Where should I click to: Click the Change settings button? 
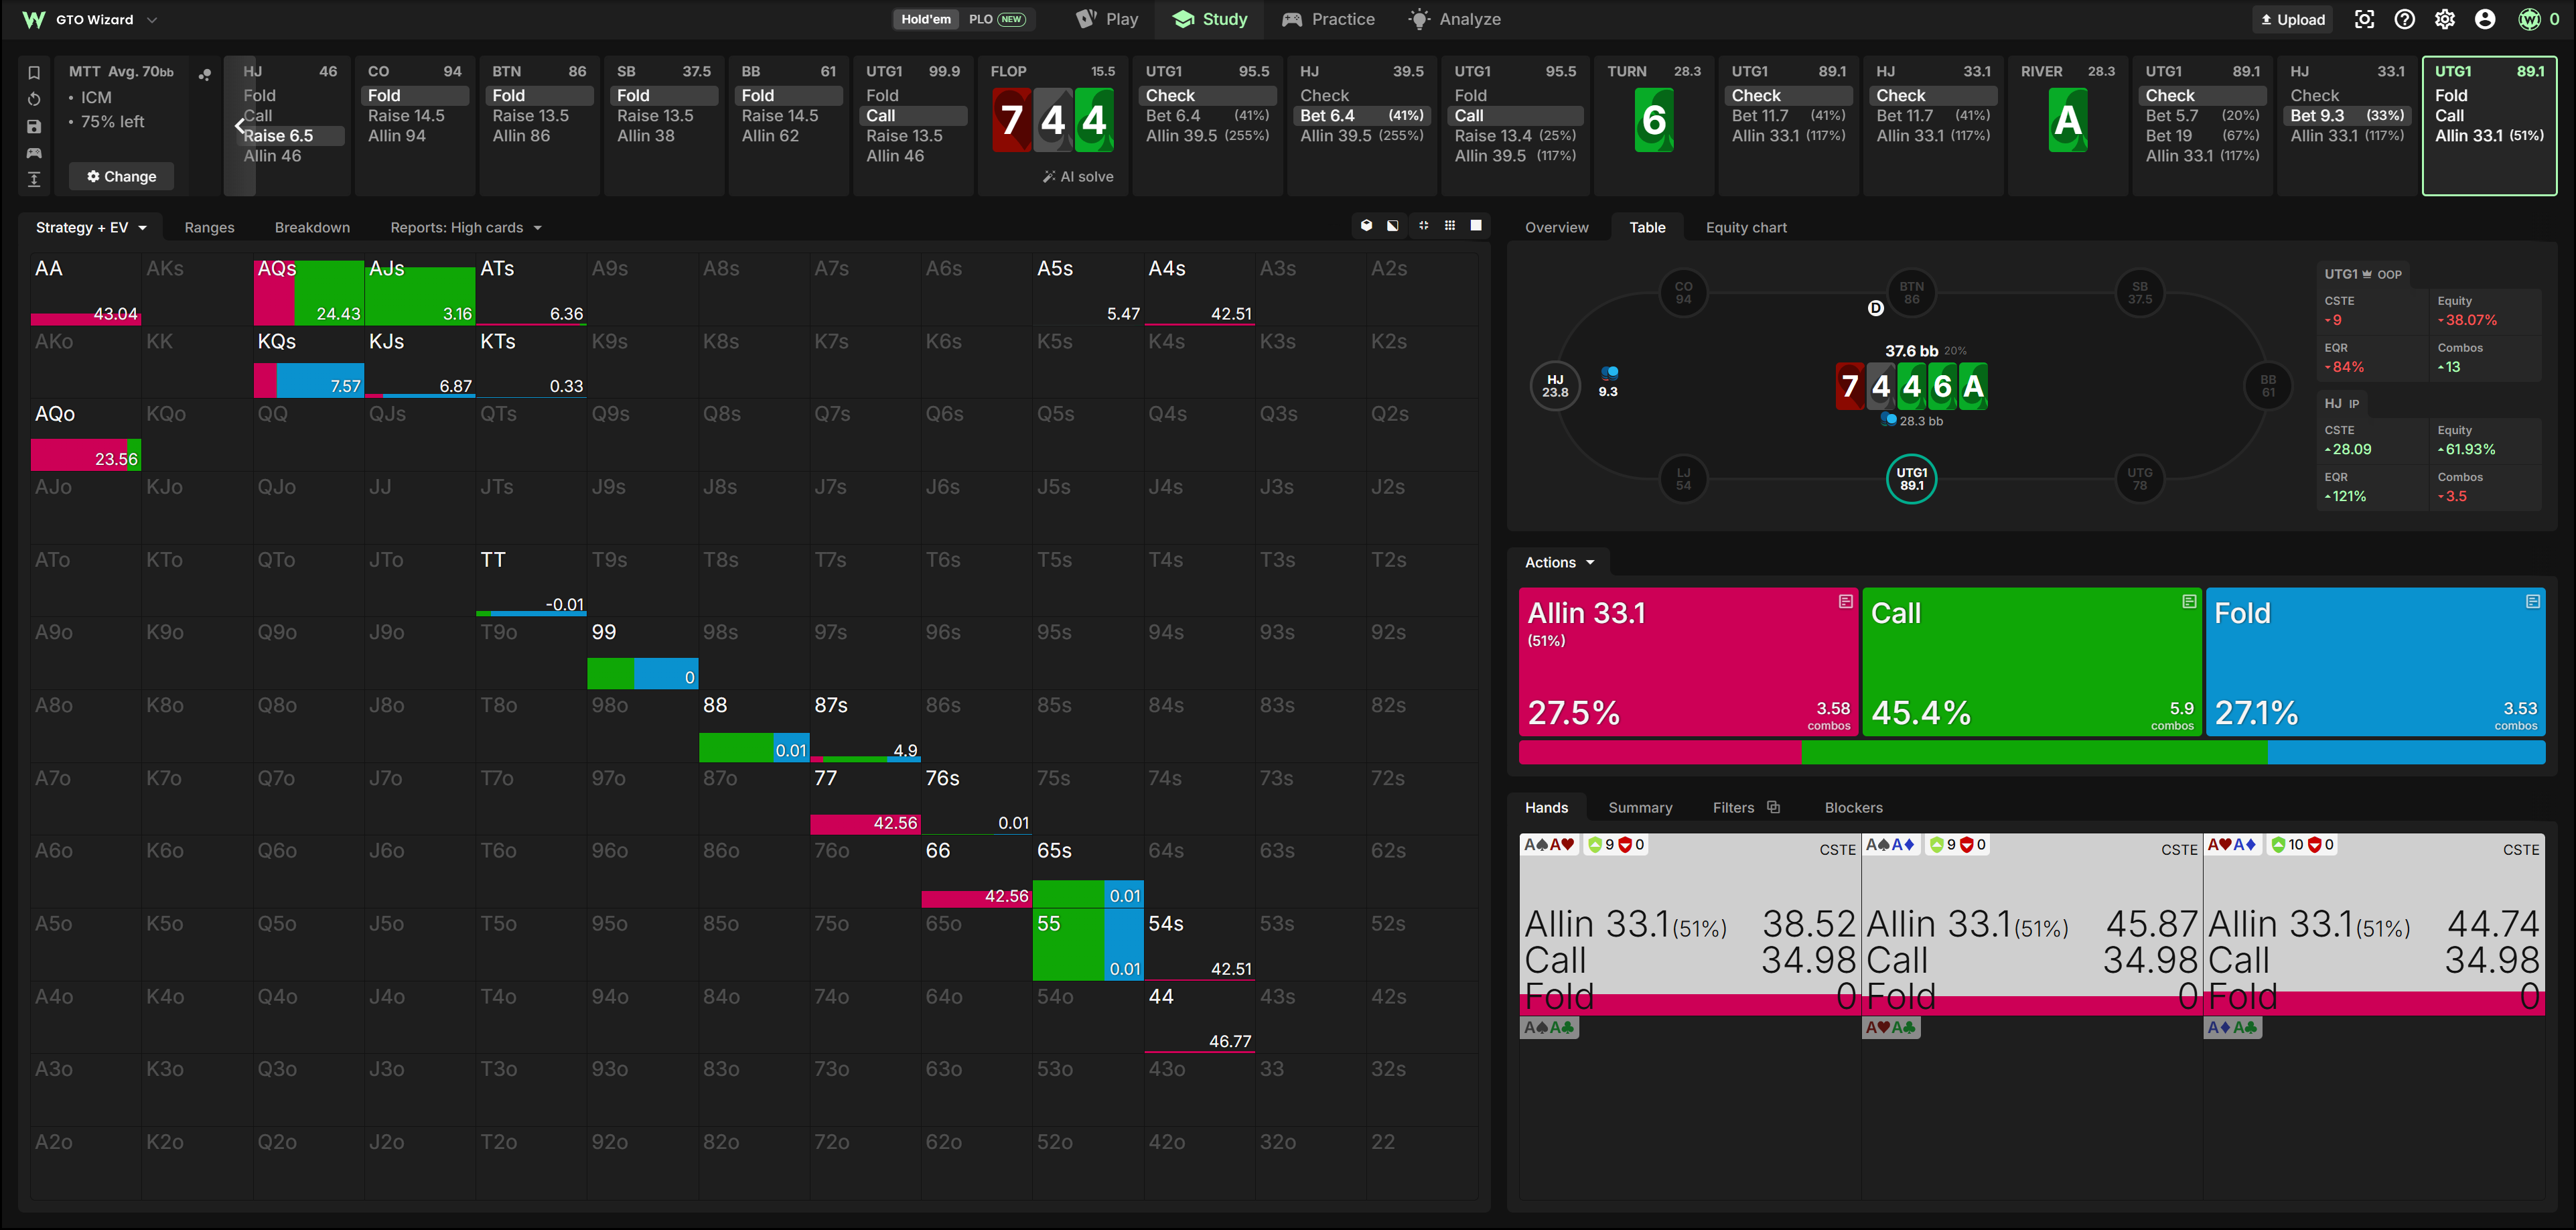[121, 176]
